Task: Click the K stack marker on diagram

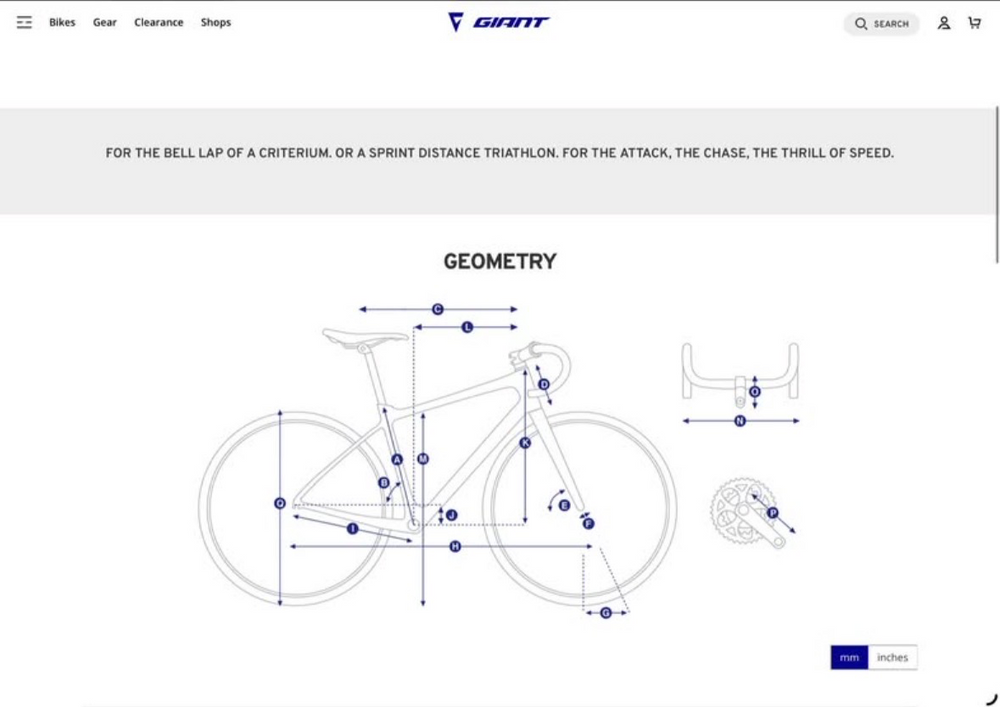Action: click(525, 442)
